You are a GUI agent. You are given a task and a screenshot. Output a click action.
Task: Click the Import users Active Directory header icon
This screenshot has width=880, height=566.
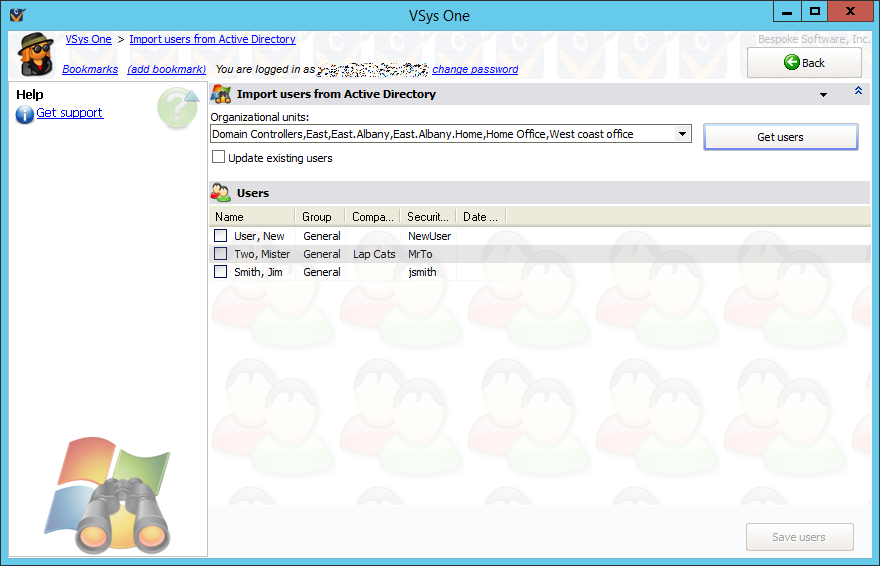(x=221, y=94)
